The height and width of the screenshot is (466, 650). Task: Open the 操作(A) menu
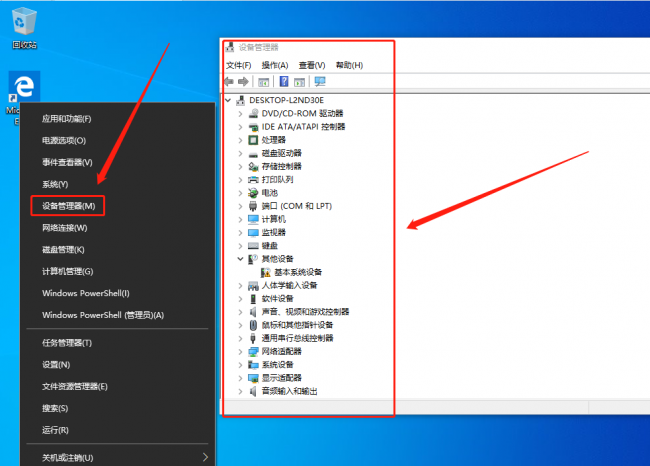pos(275,65)
